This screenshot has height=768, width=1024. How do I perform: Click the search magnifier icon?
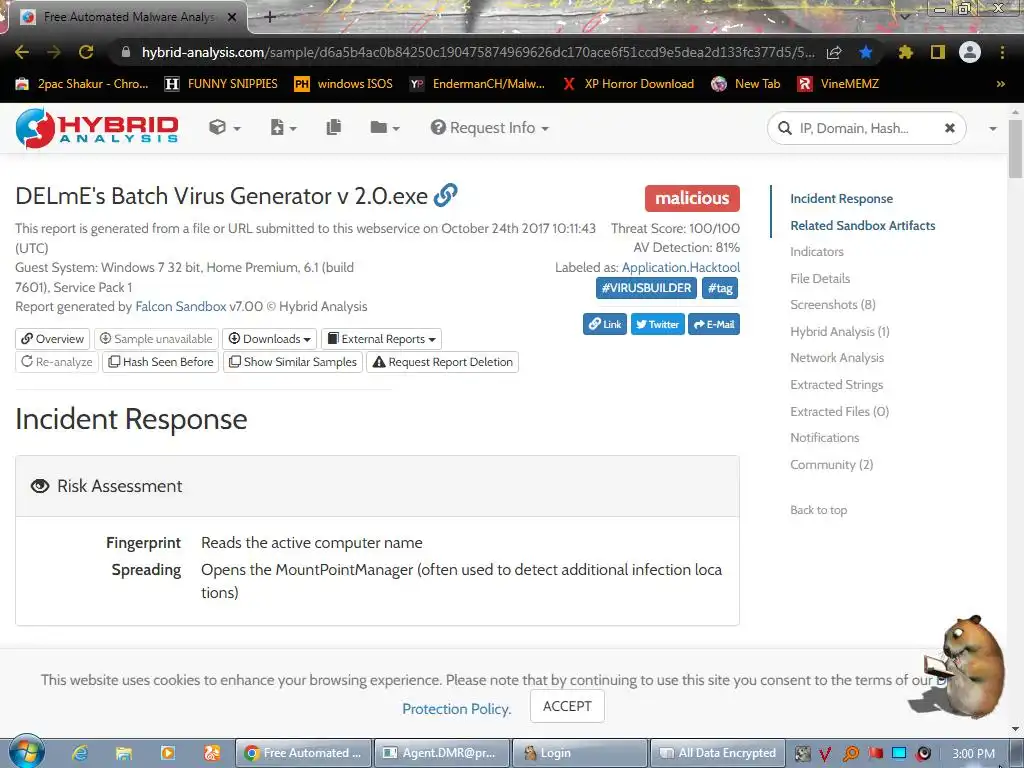pyautogui.click(x=784, y=128)
